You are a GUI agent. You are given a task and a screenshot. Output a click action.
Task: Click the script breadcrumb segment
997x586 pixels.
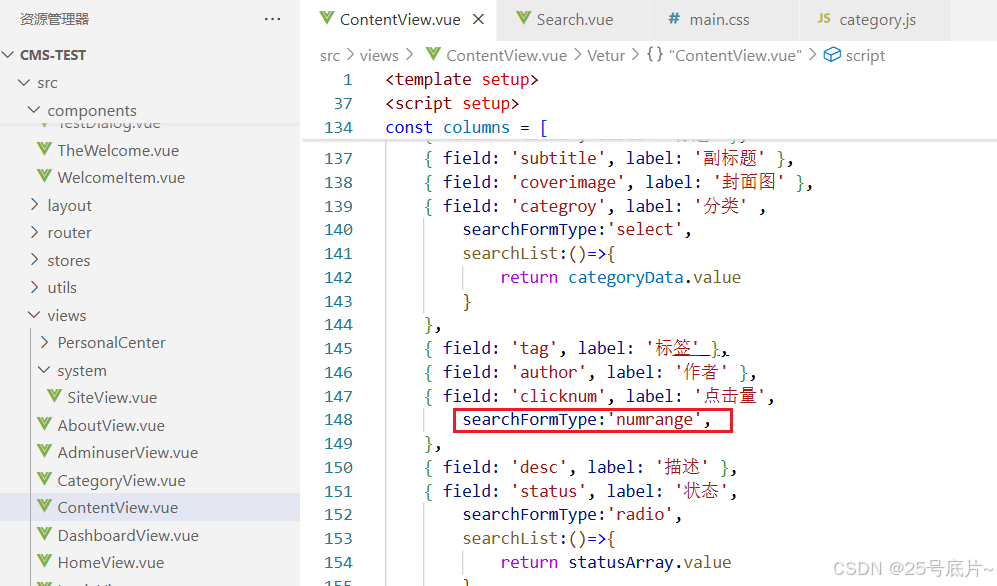pyautogui.click(x=865, y=56)
